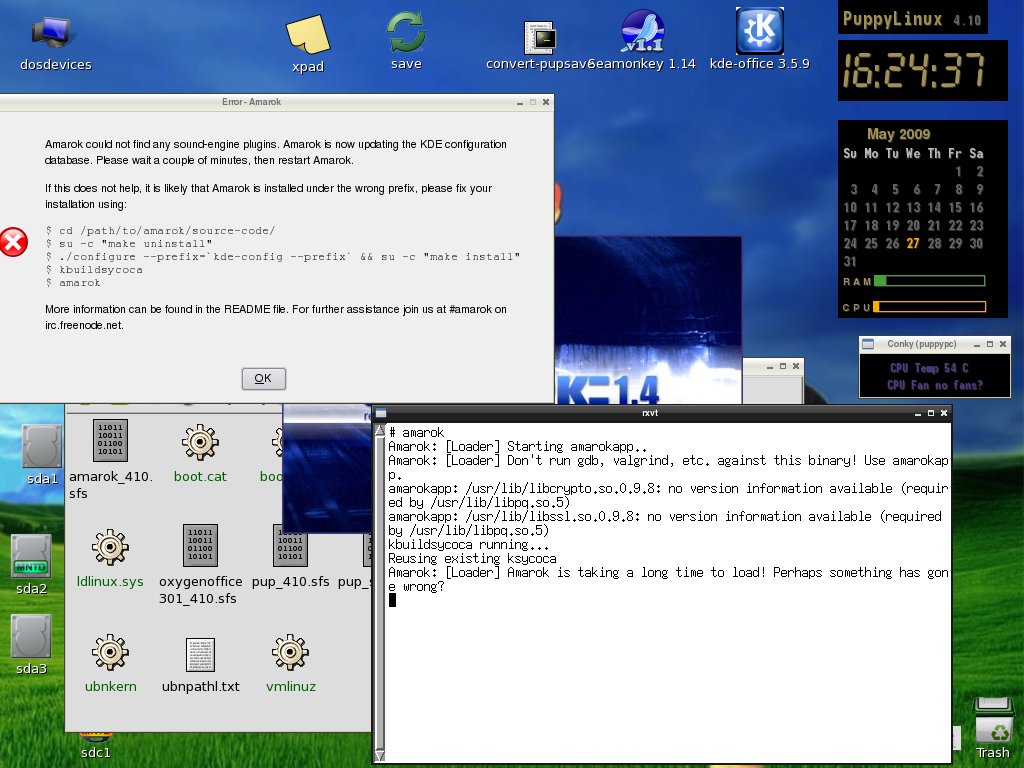Select the vmlinuz file icon

pos(290,652)
